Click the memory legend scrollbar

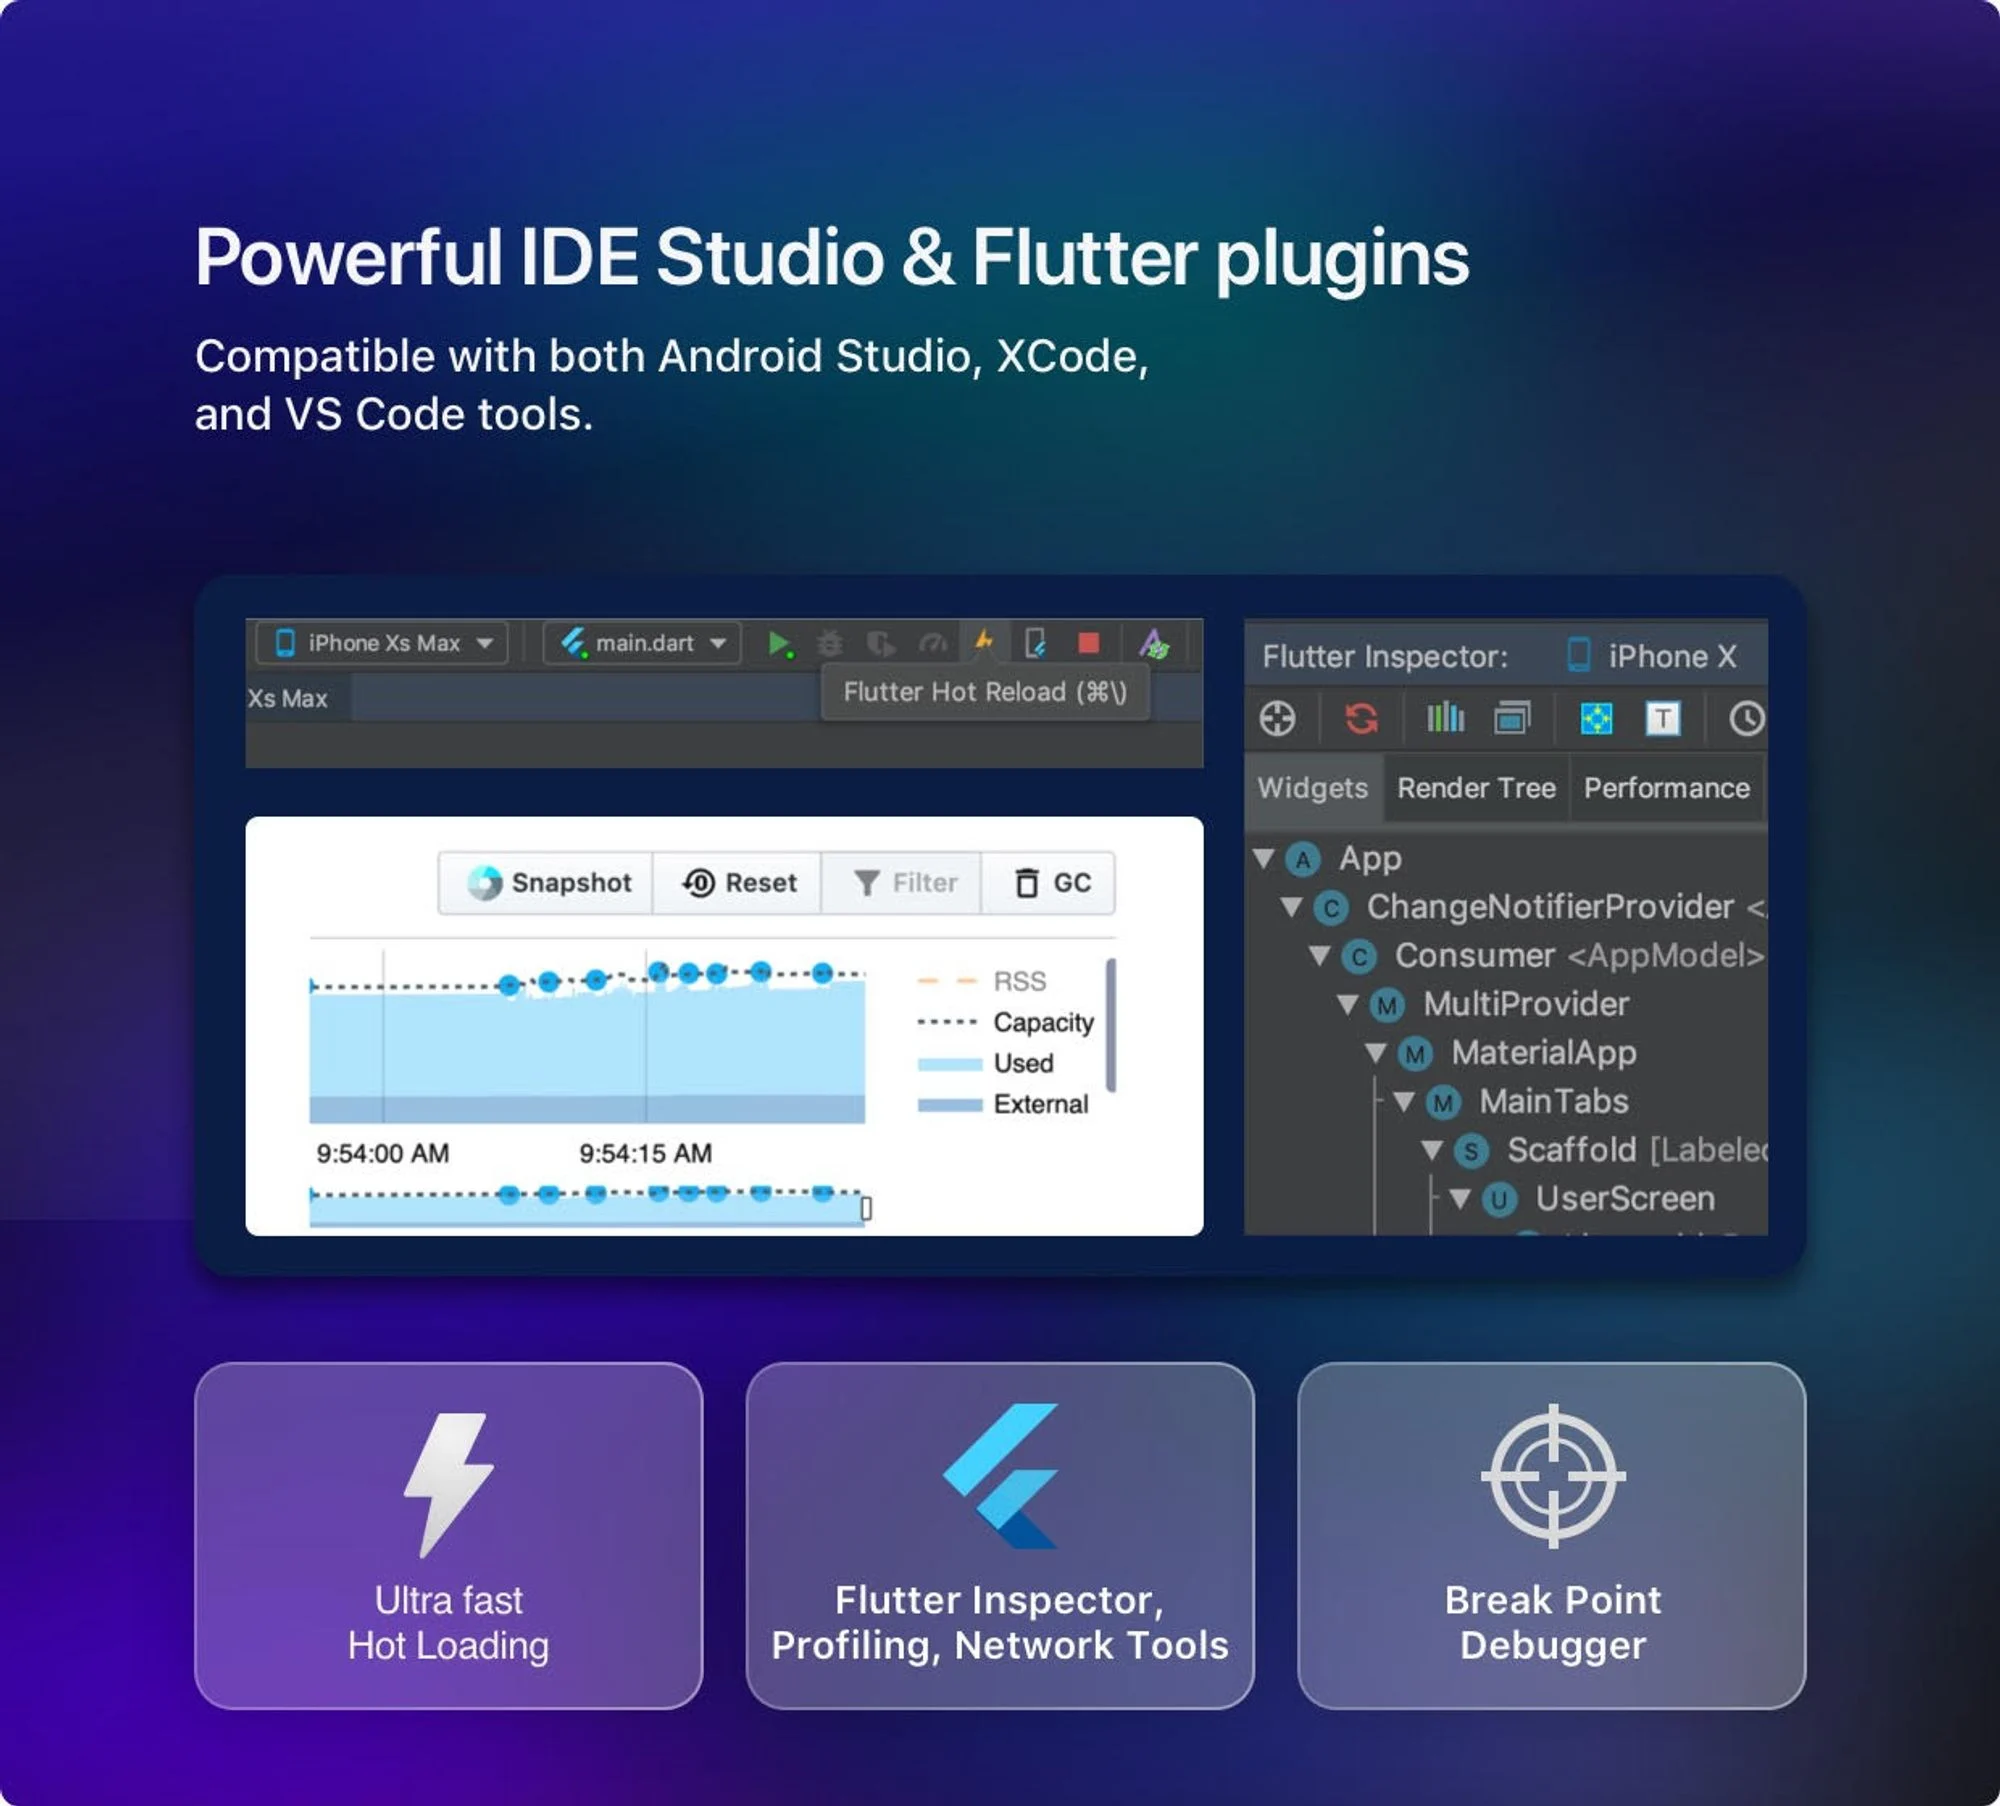[x=1110, y=1025]
